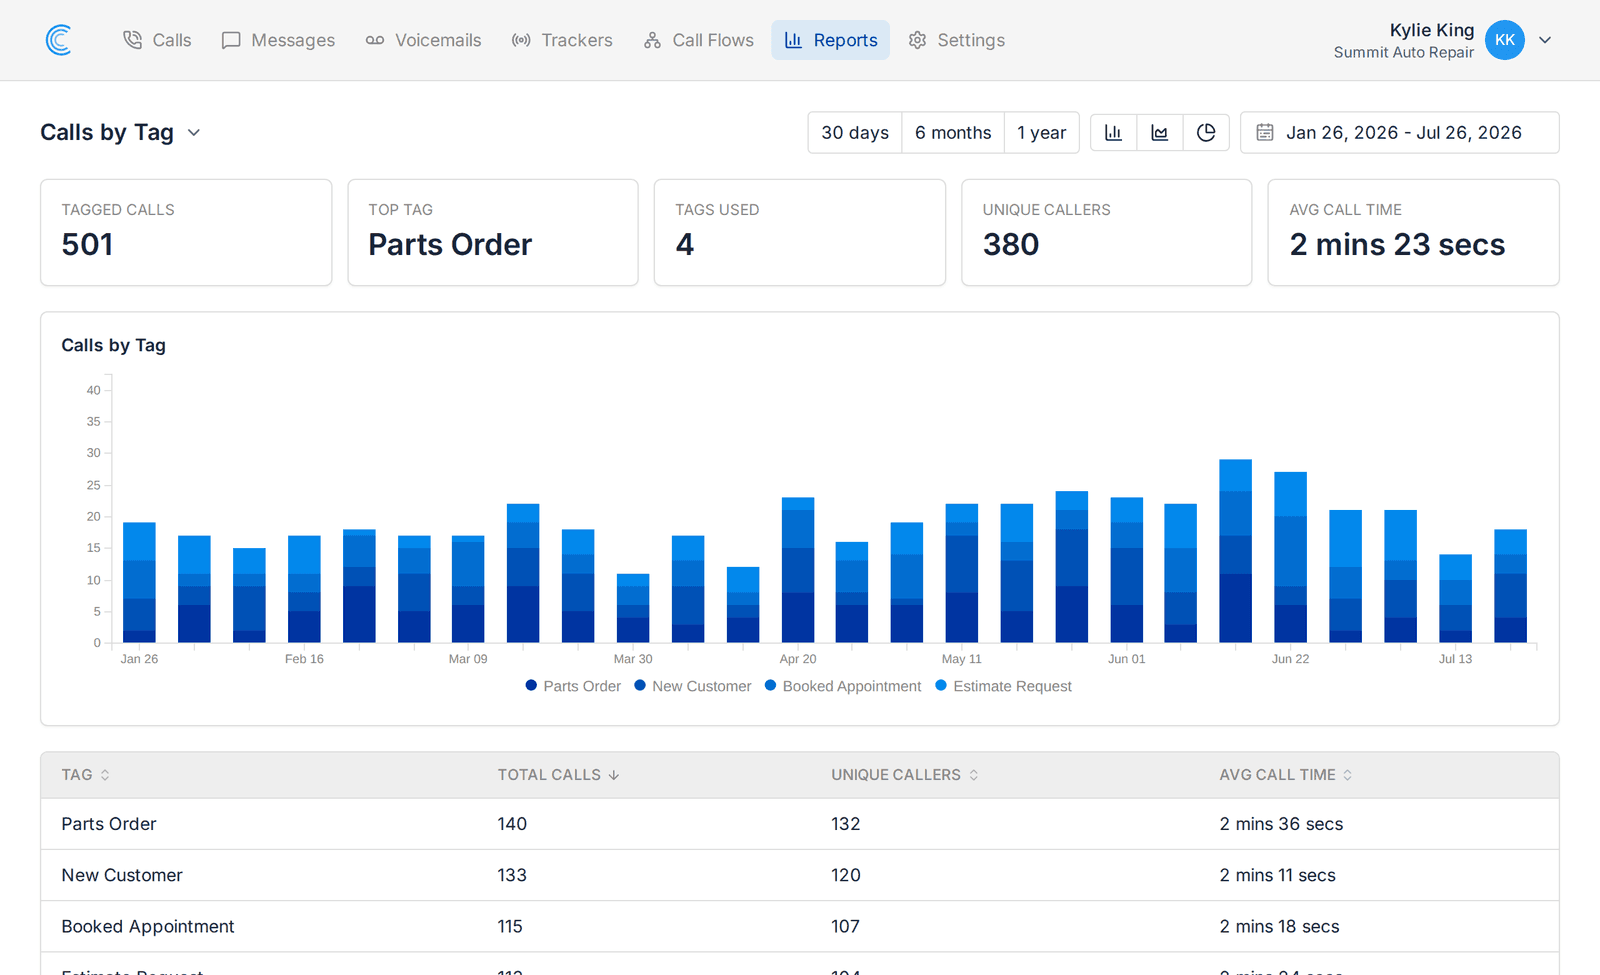Screen dimensions: 1600x975
Task: Sort table by Total Calls
Action: pyautogui.click(x=559, y=775)
